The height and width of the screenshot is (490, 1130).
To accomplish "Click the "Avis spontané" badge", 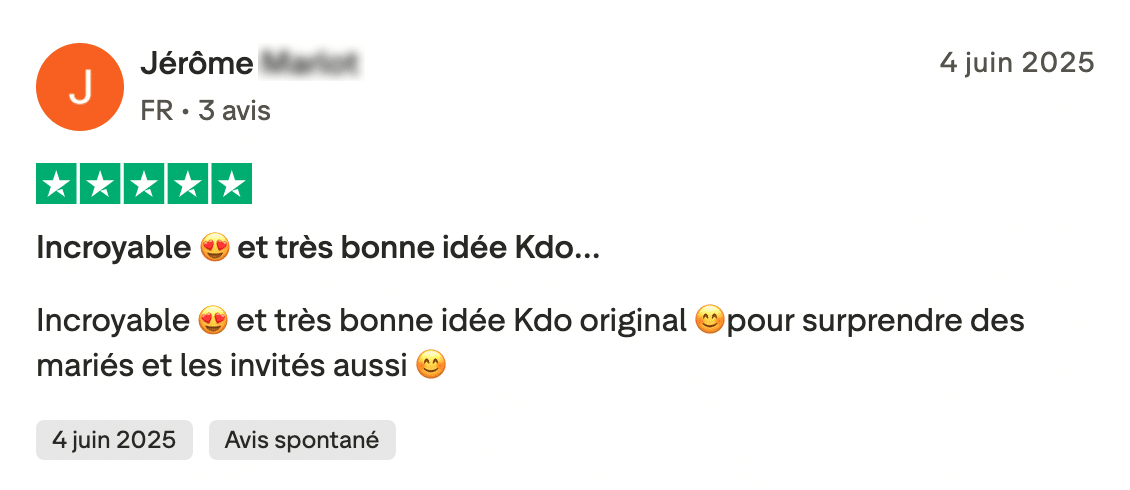I will [x=302, y=439].
